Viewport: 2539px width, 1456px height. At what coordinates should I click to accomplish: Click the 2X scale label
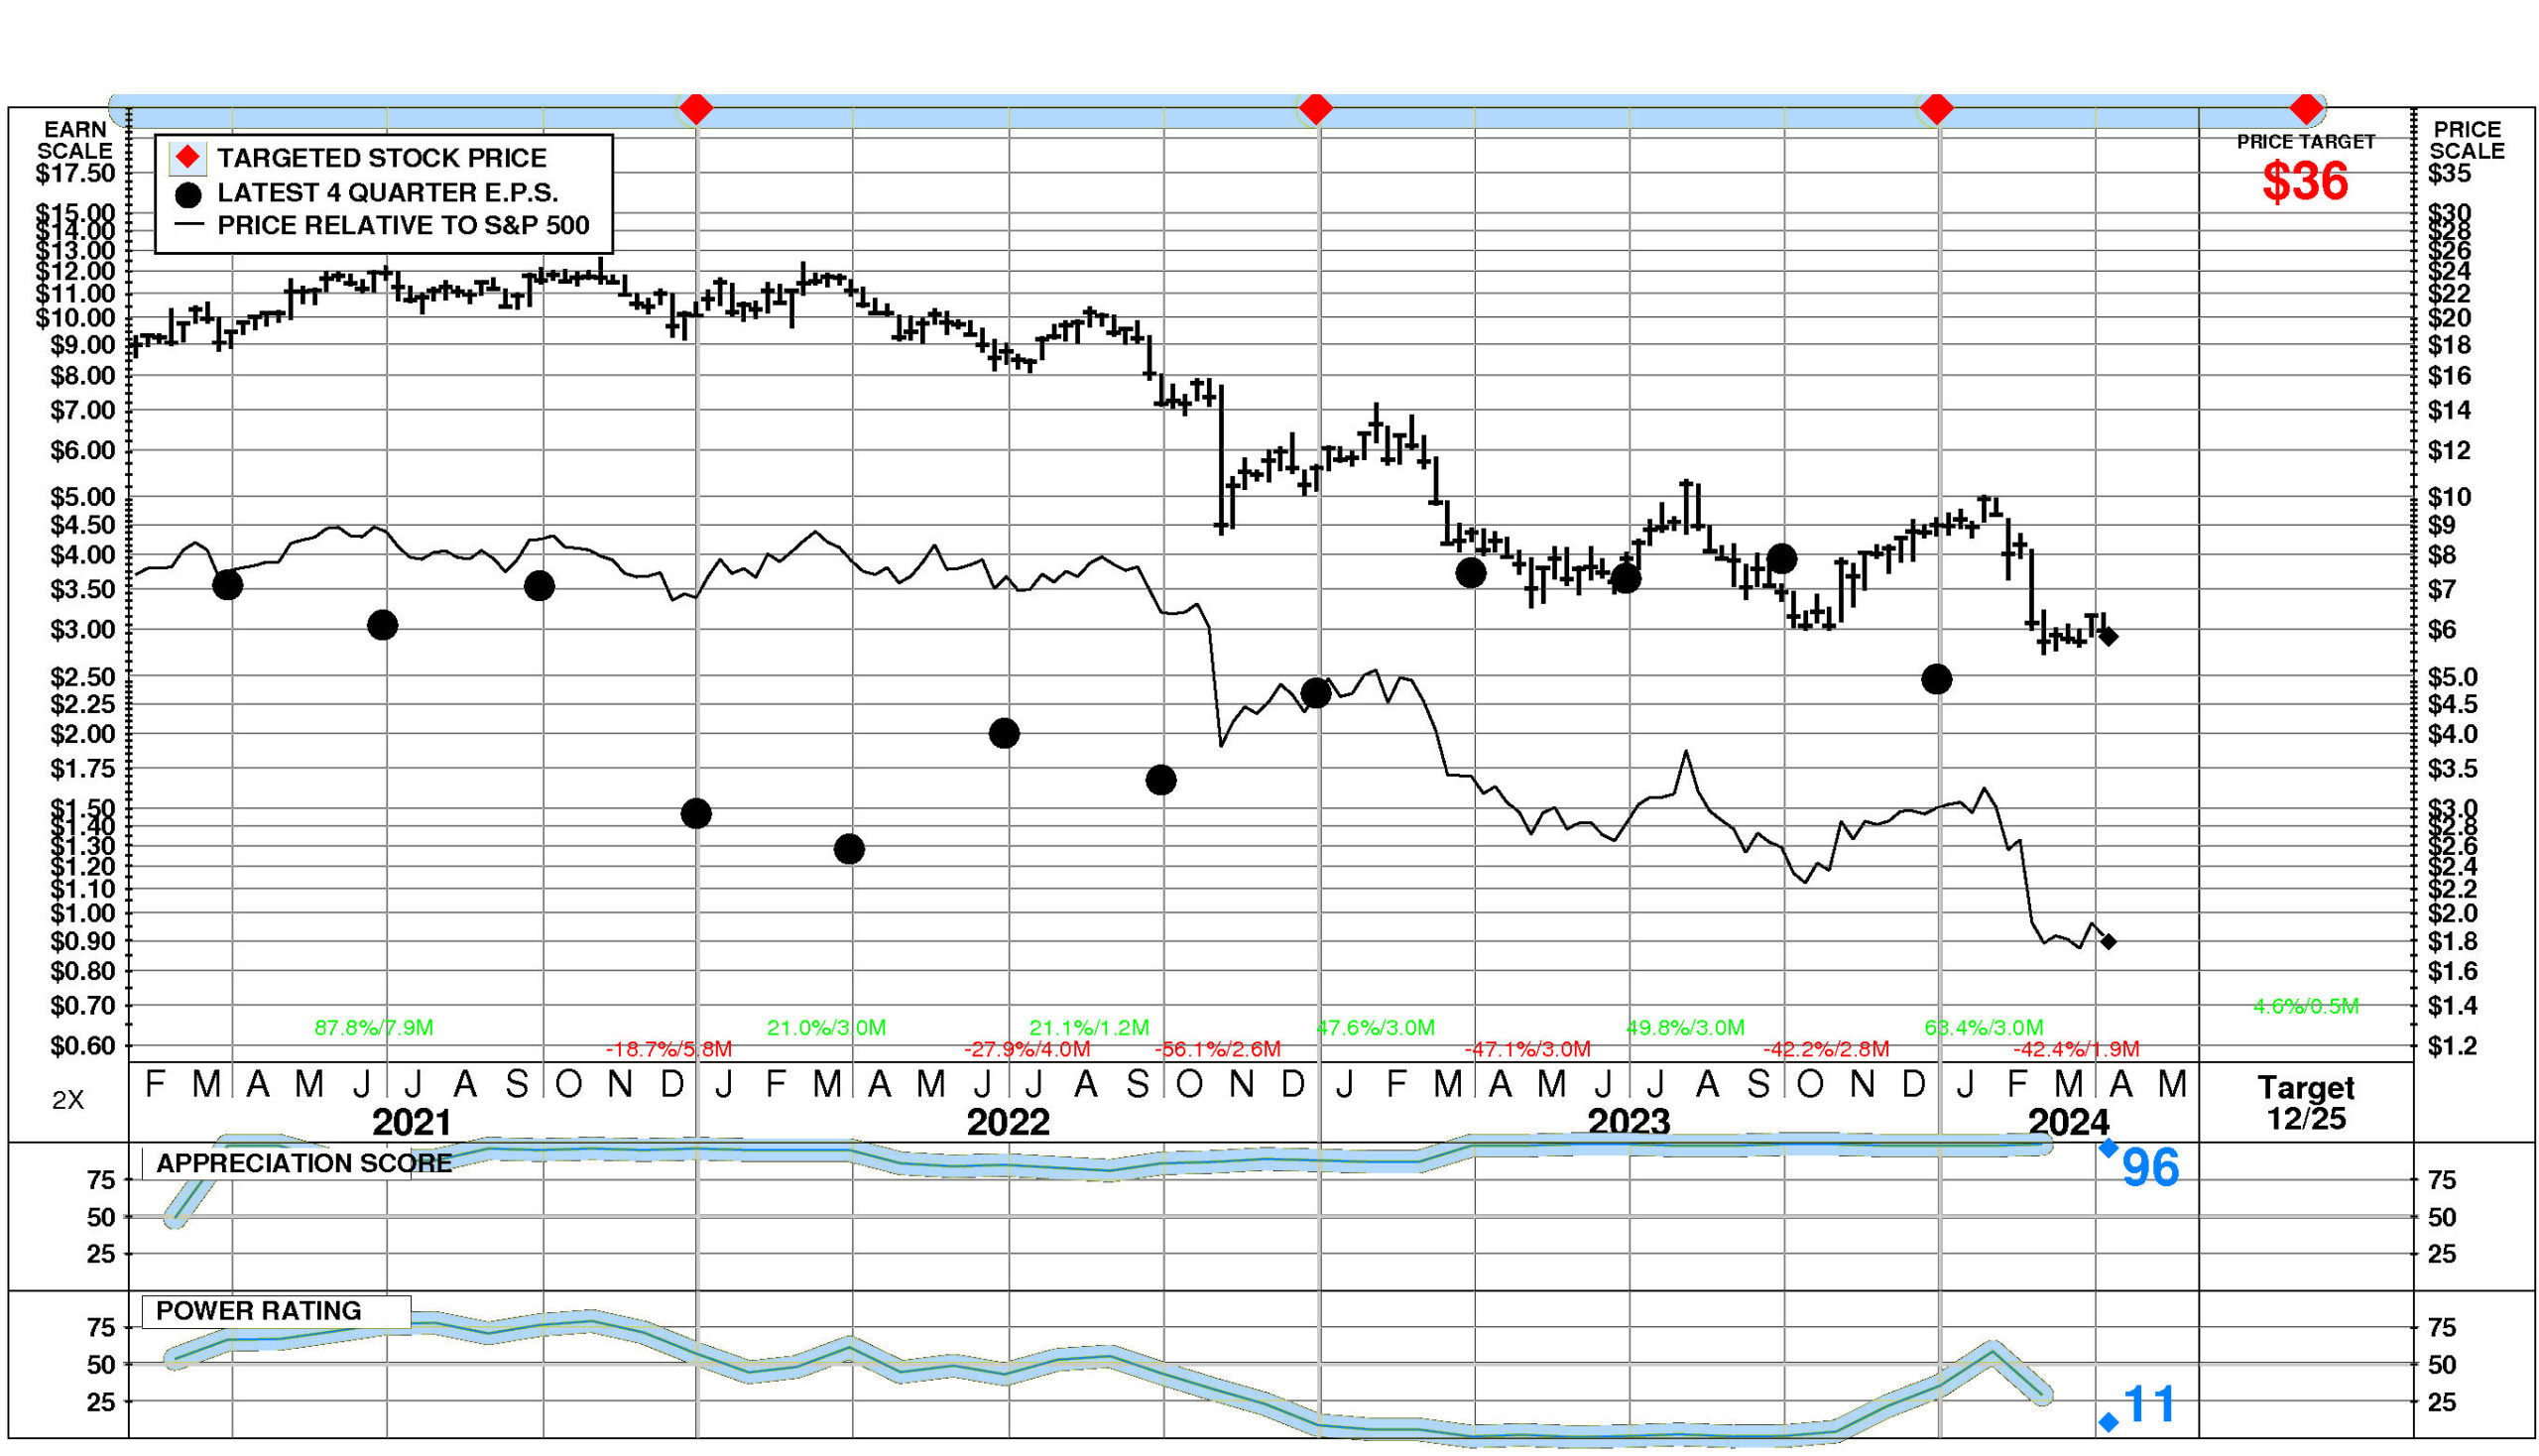coord(68,1100)
